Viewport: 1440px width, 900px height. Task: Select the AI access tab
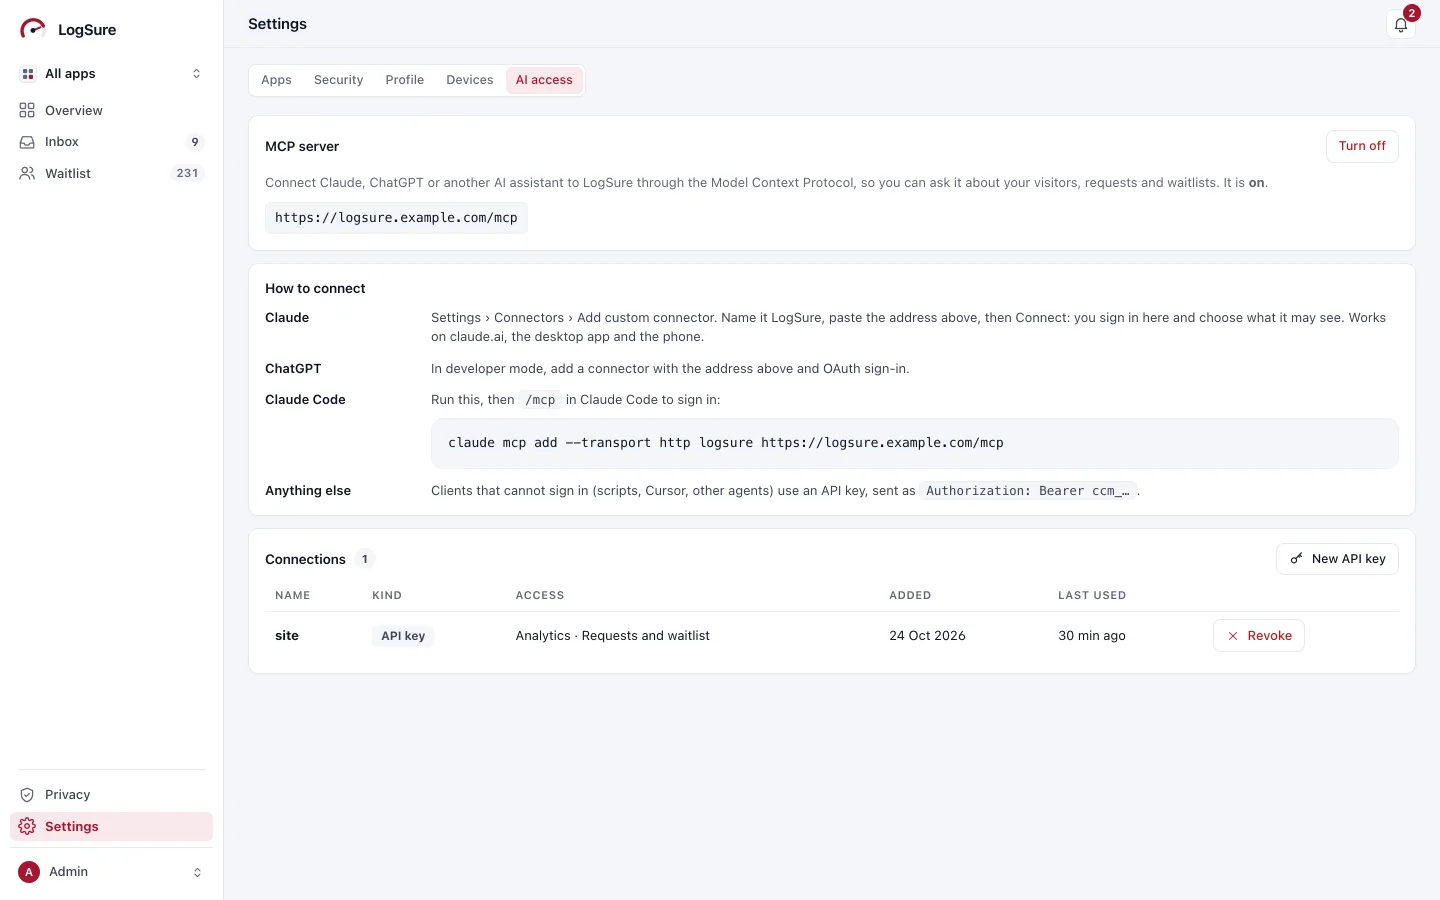click(544, 80)
